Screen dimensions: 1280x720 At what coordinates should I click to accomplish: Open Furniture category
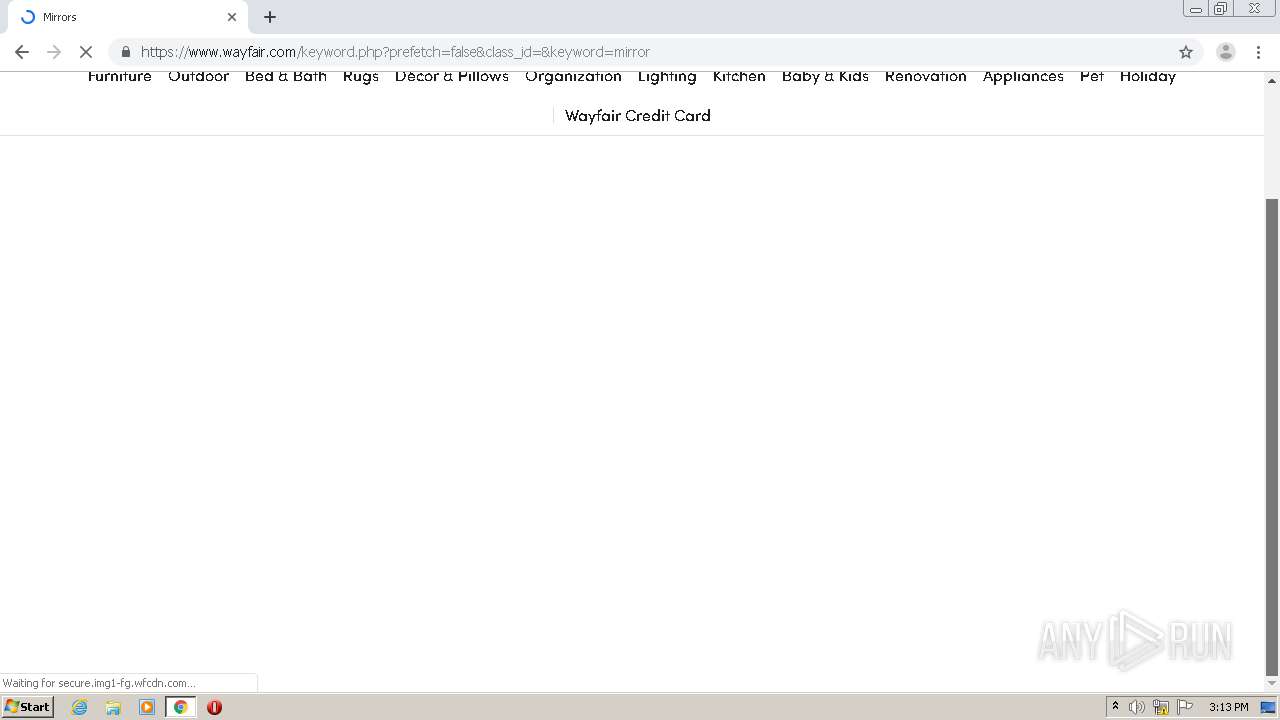pyautogui.click(x=120, y=77)
